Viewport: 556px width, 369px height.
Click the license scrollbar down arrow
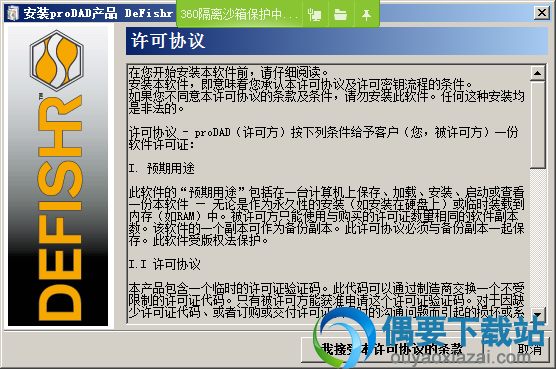538,315
